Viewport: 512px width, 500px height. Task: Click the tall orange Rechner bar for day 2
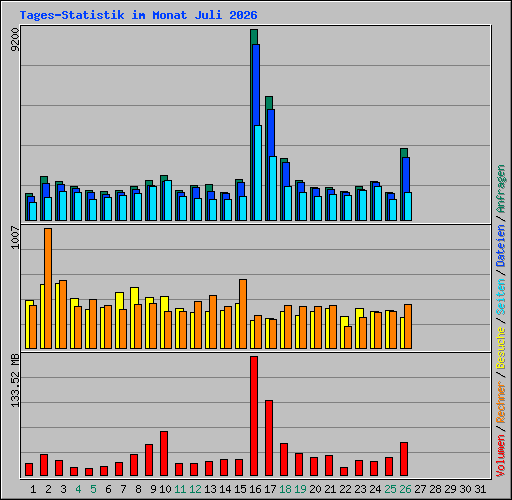[48, 289]
